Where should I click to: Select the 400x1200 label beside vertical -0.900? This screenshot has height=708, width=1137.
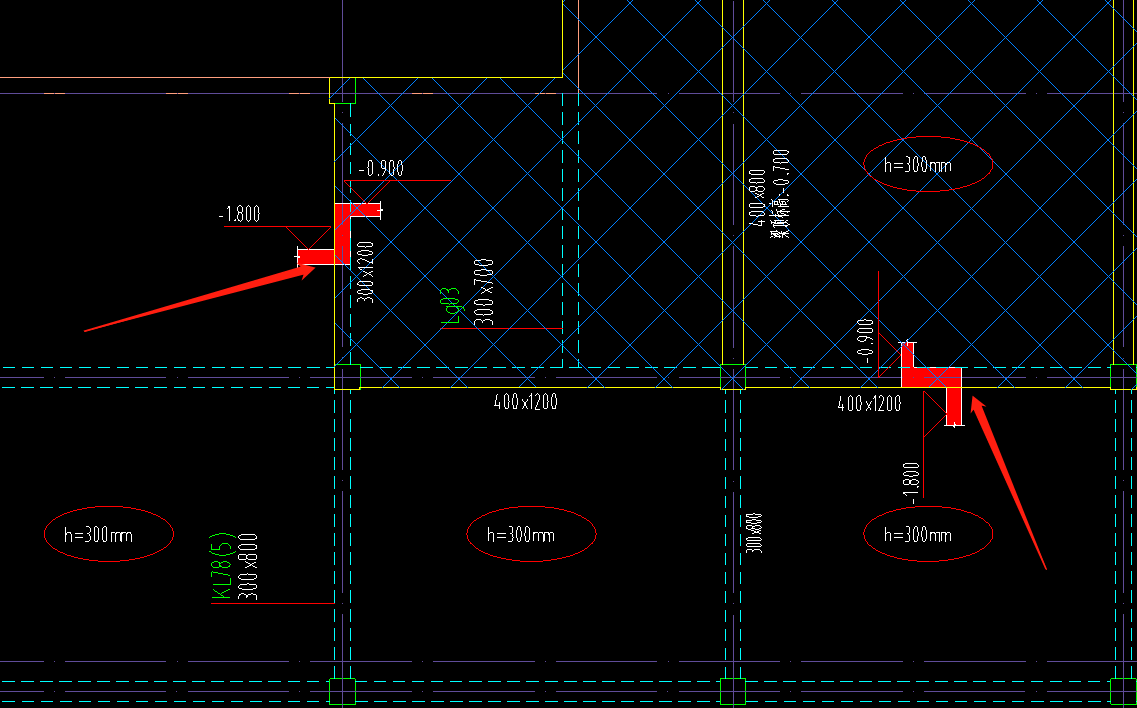[869, 403]
